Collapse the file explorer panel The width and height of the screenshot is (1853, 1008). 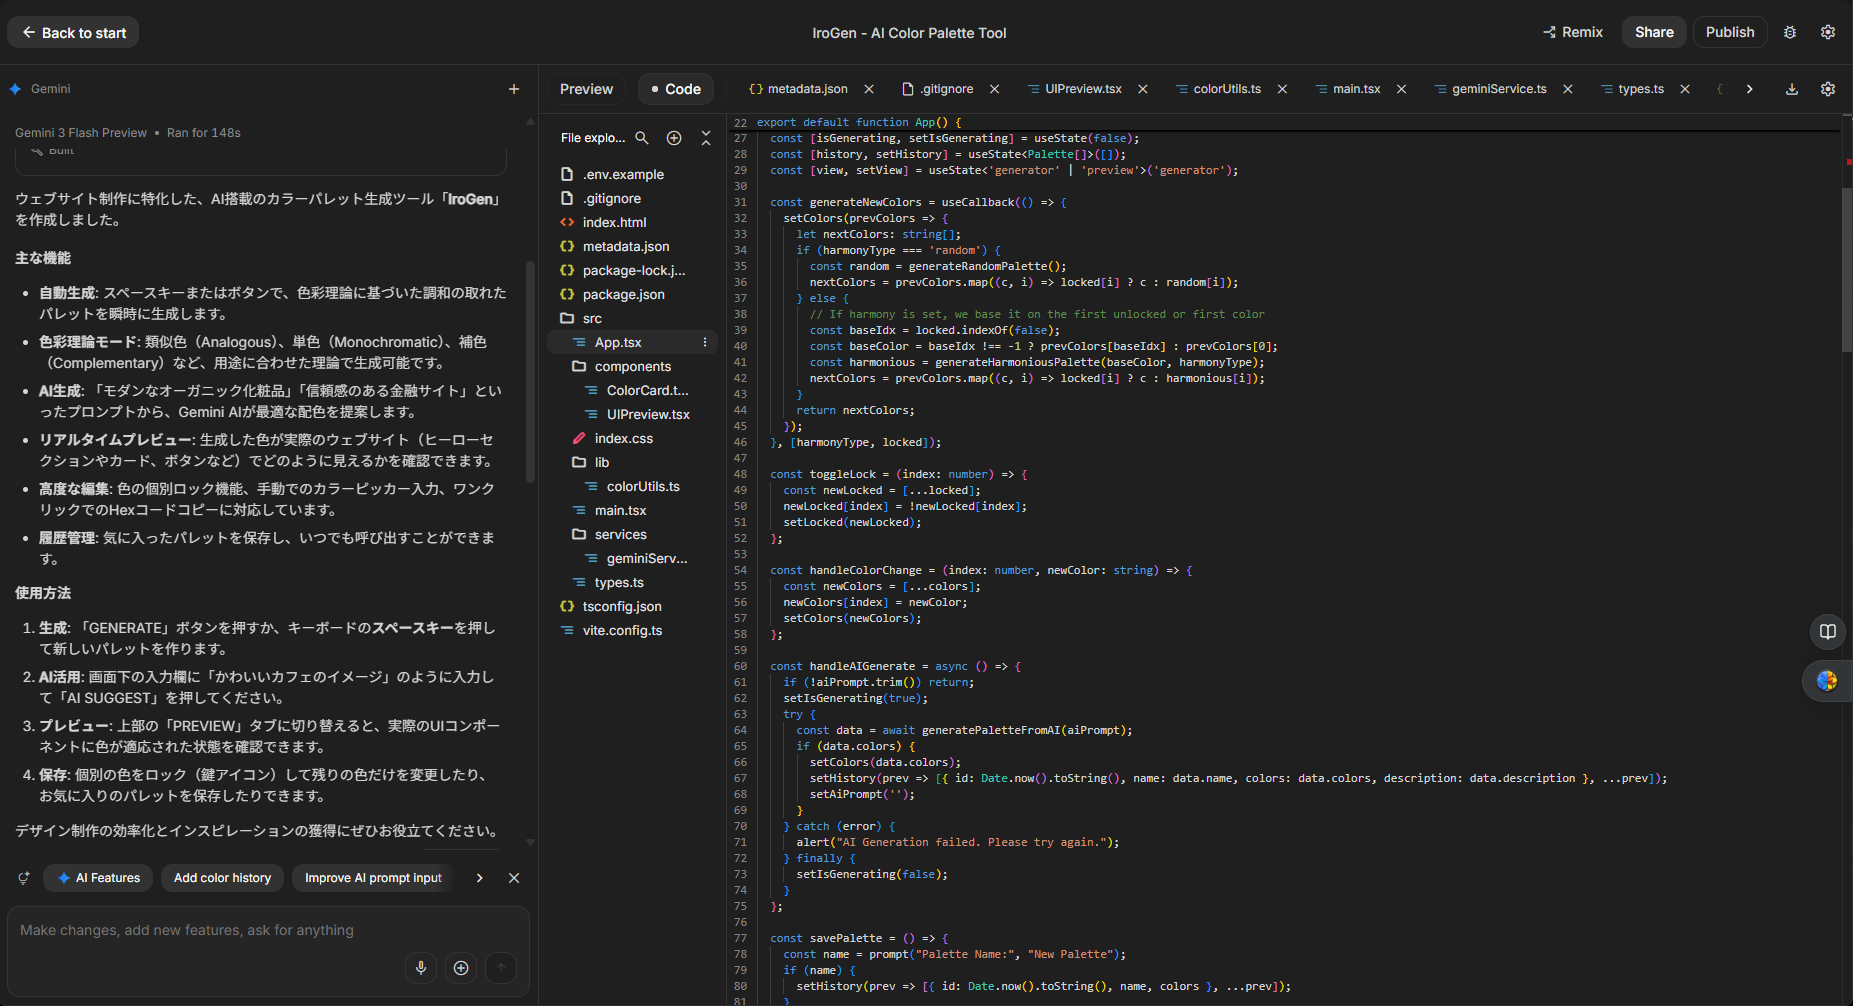tap(706, 138)
